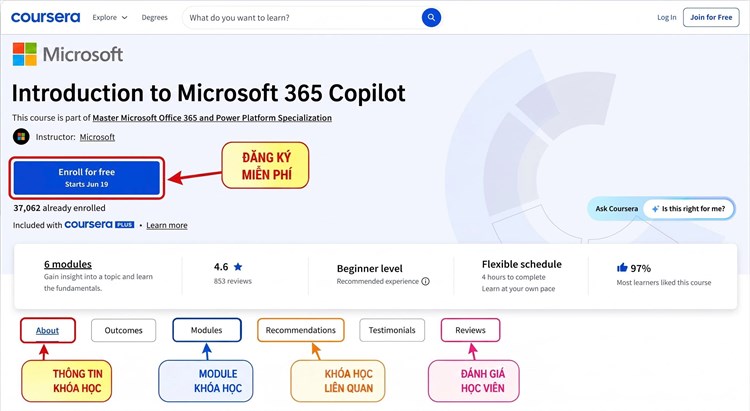Click the blue search magnifier icon
750x411 pixels.
(431, 18)
